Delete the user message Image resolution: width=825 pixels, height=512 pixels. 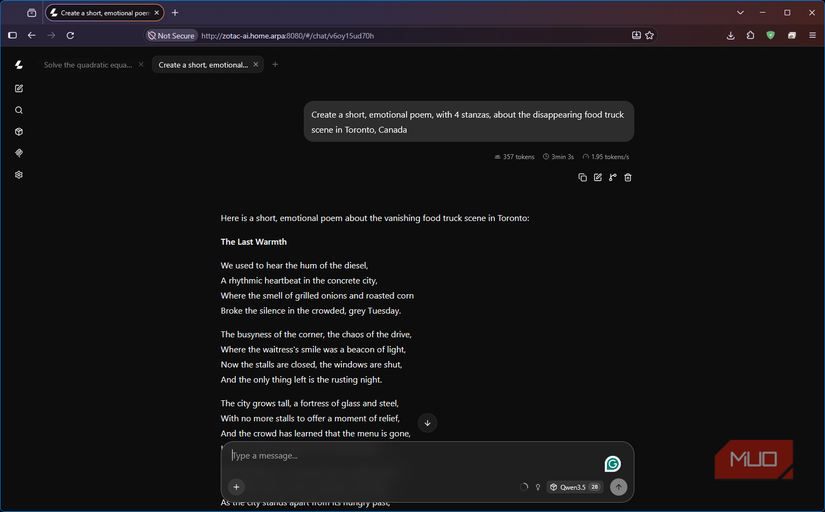[628, 177]
